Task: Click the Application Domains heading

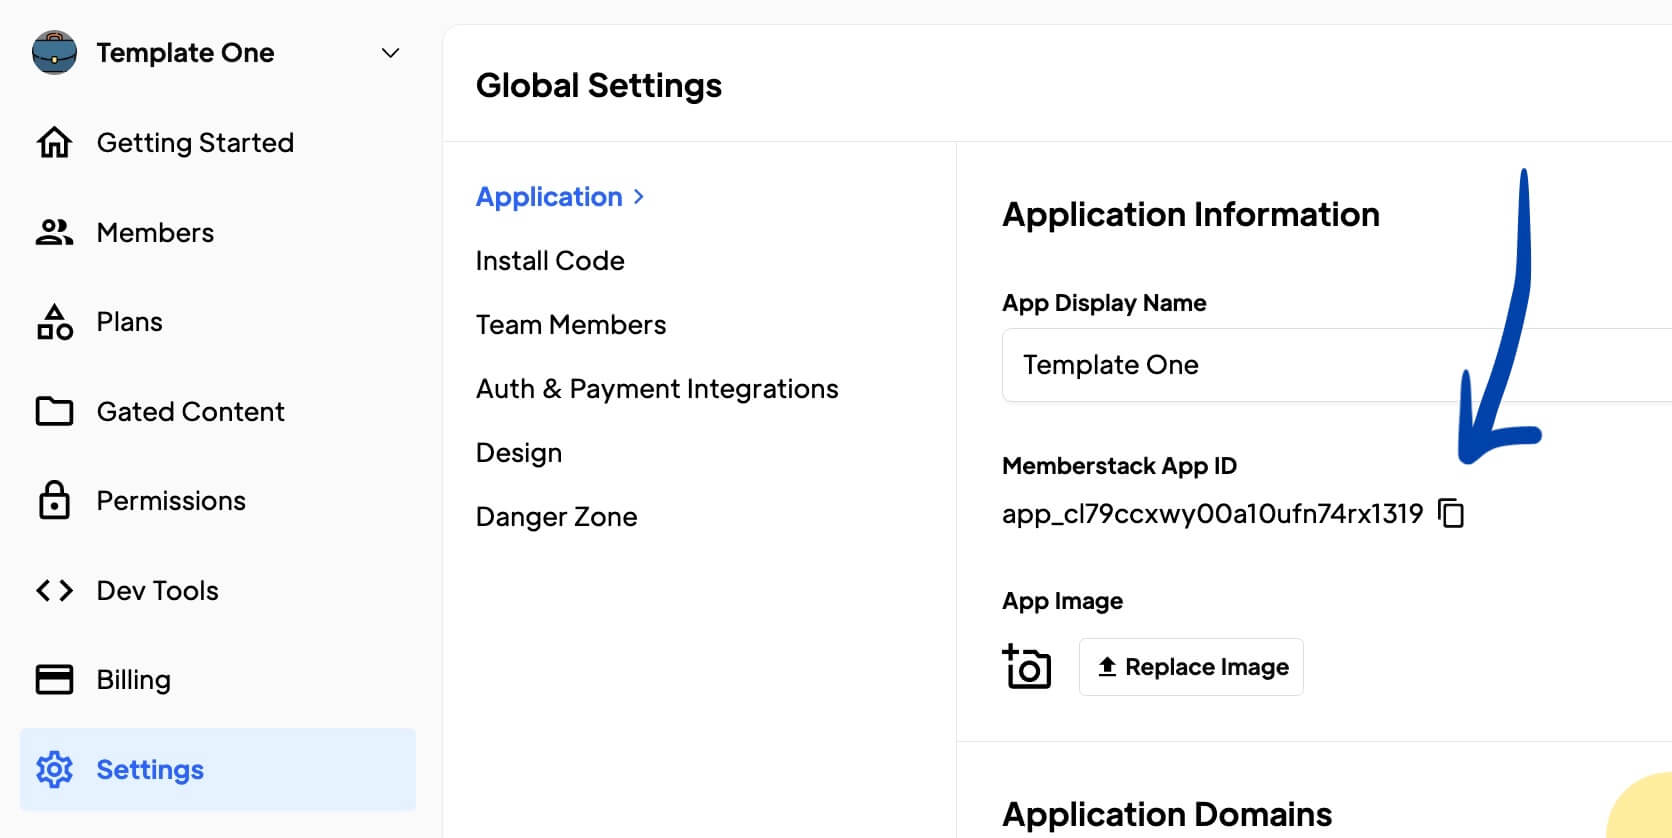Action: point(1167,815)
